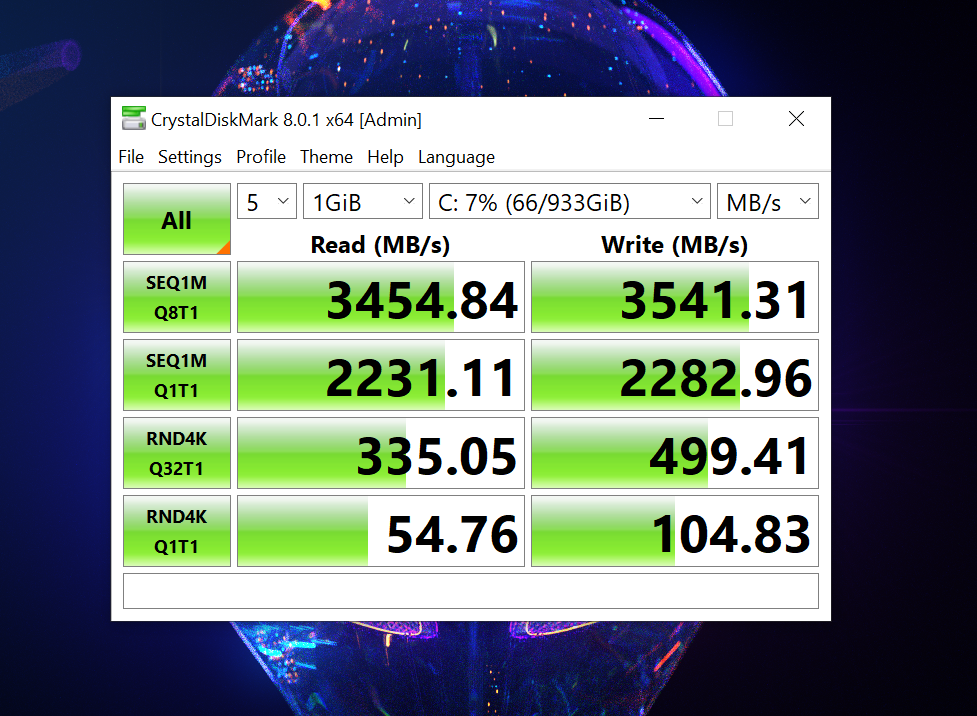Open the C: drive selection dropdown

570,201
